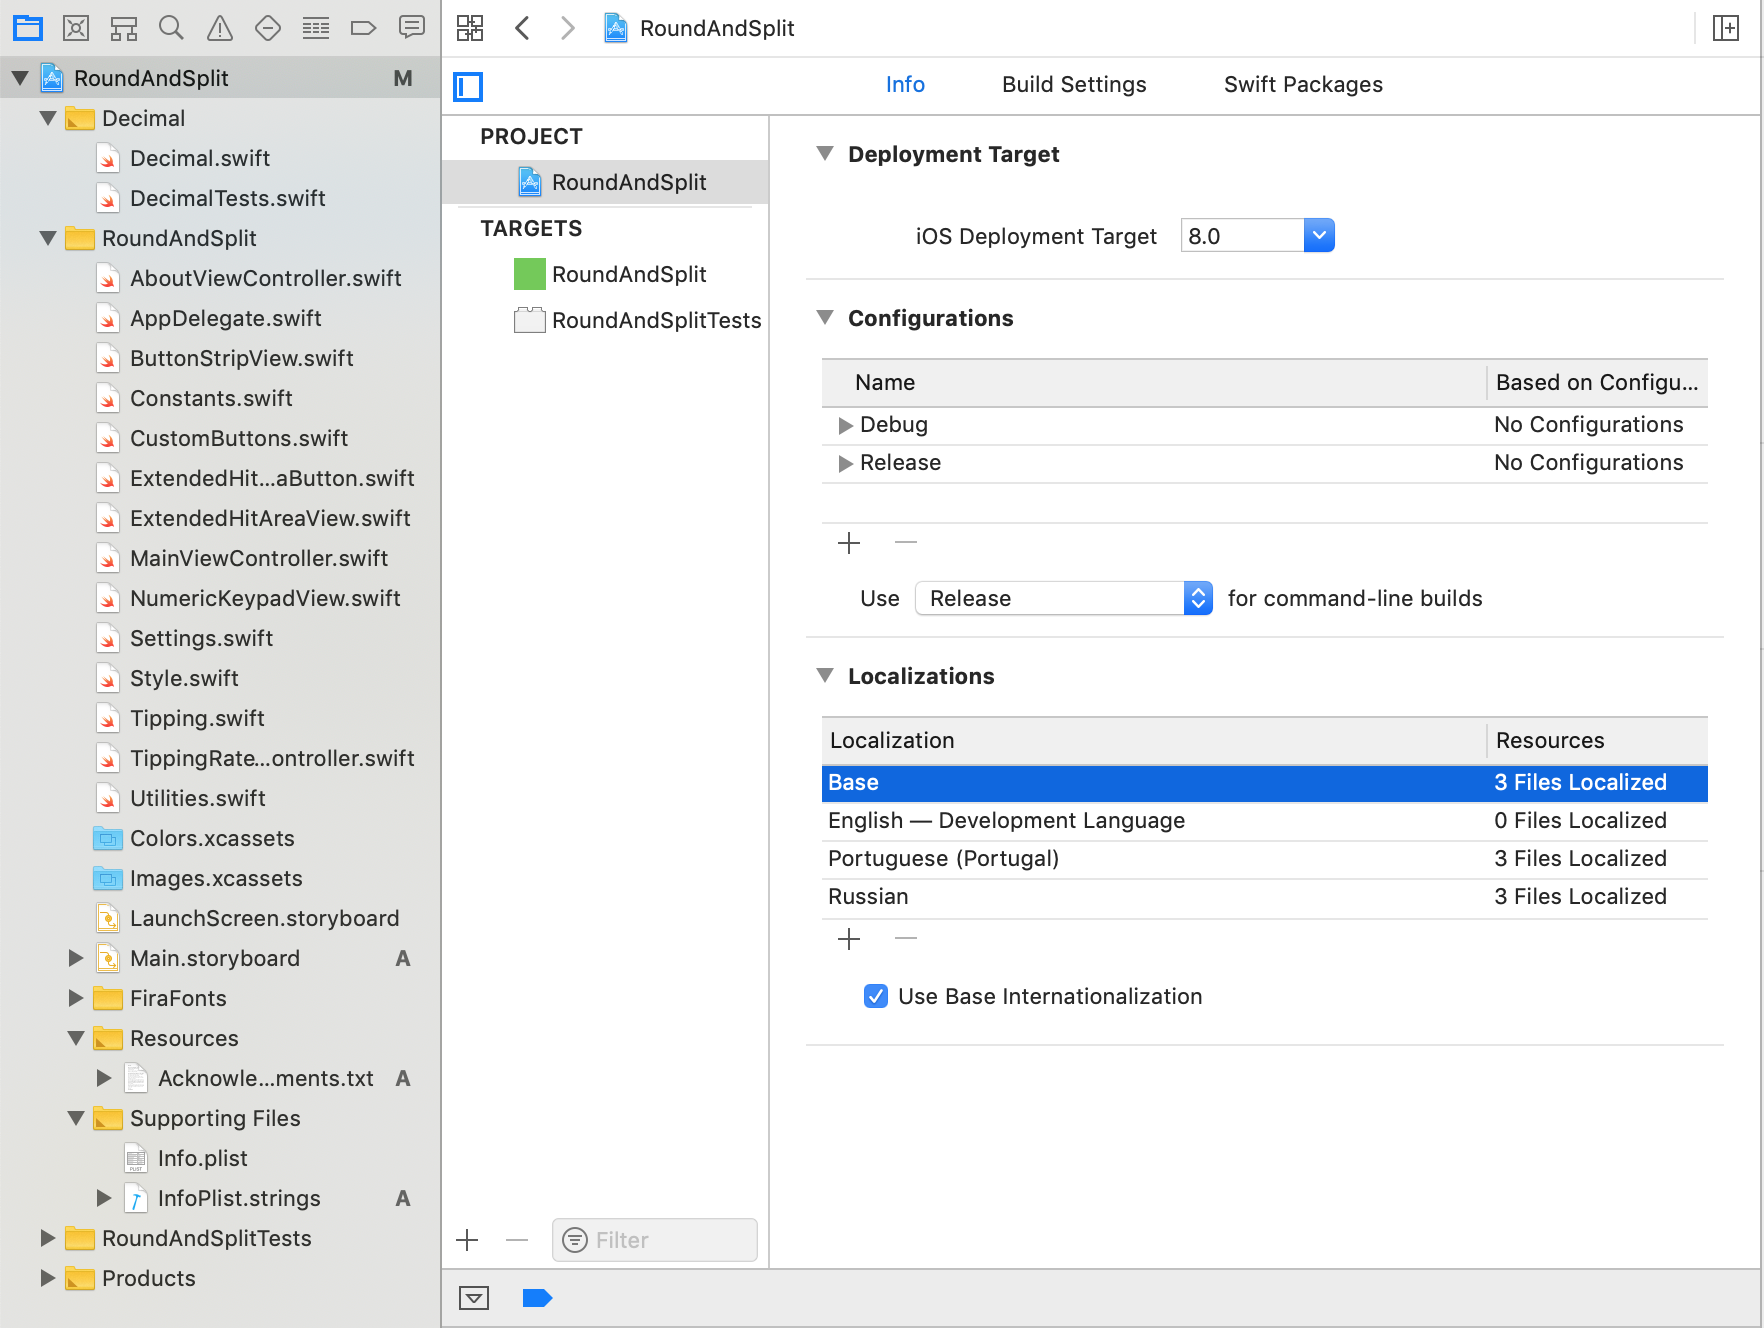1764x1328 pixels.
Task: Toggle the debug area button
Action: [474, 1298]
